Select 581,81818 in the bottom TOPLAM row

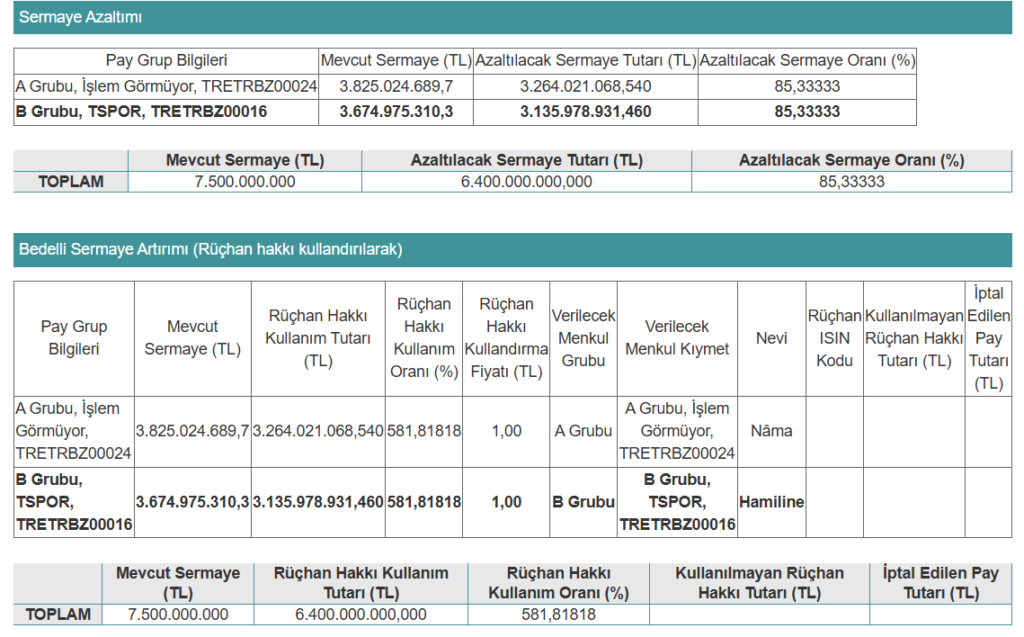pos(557,615)
